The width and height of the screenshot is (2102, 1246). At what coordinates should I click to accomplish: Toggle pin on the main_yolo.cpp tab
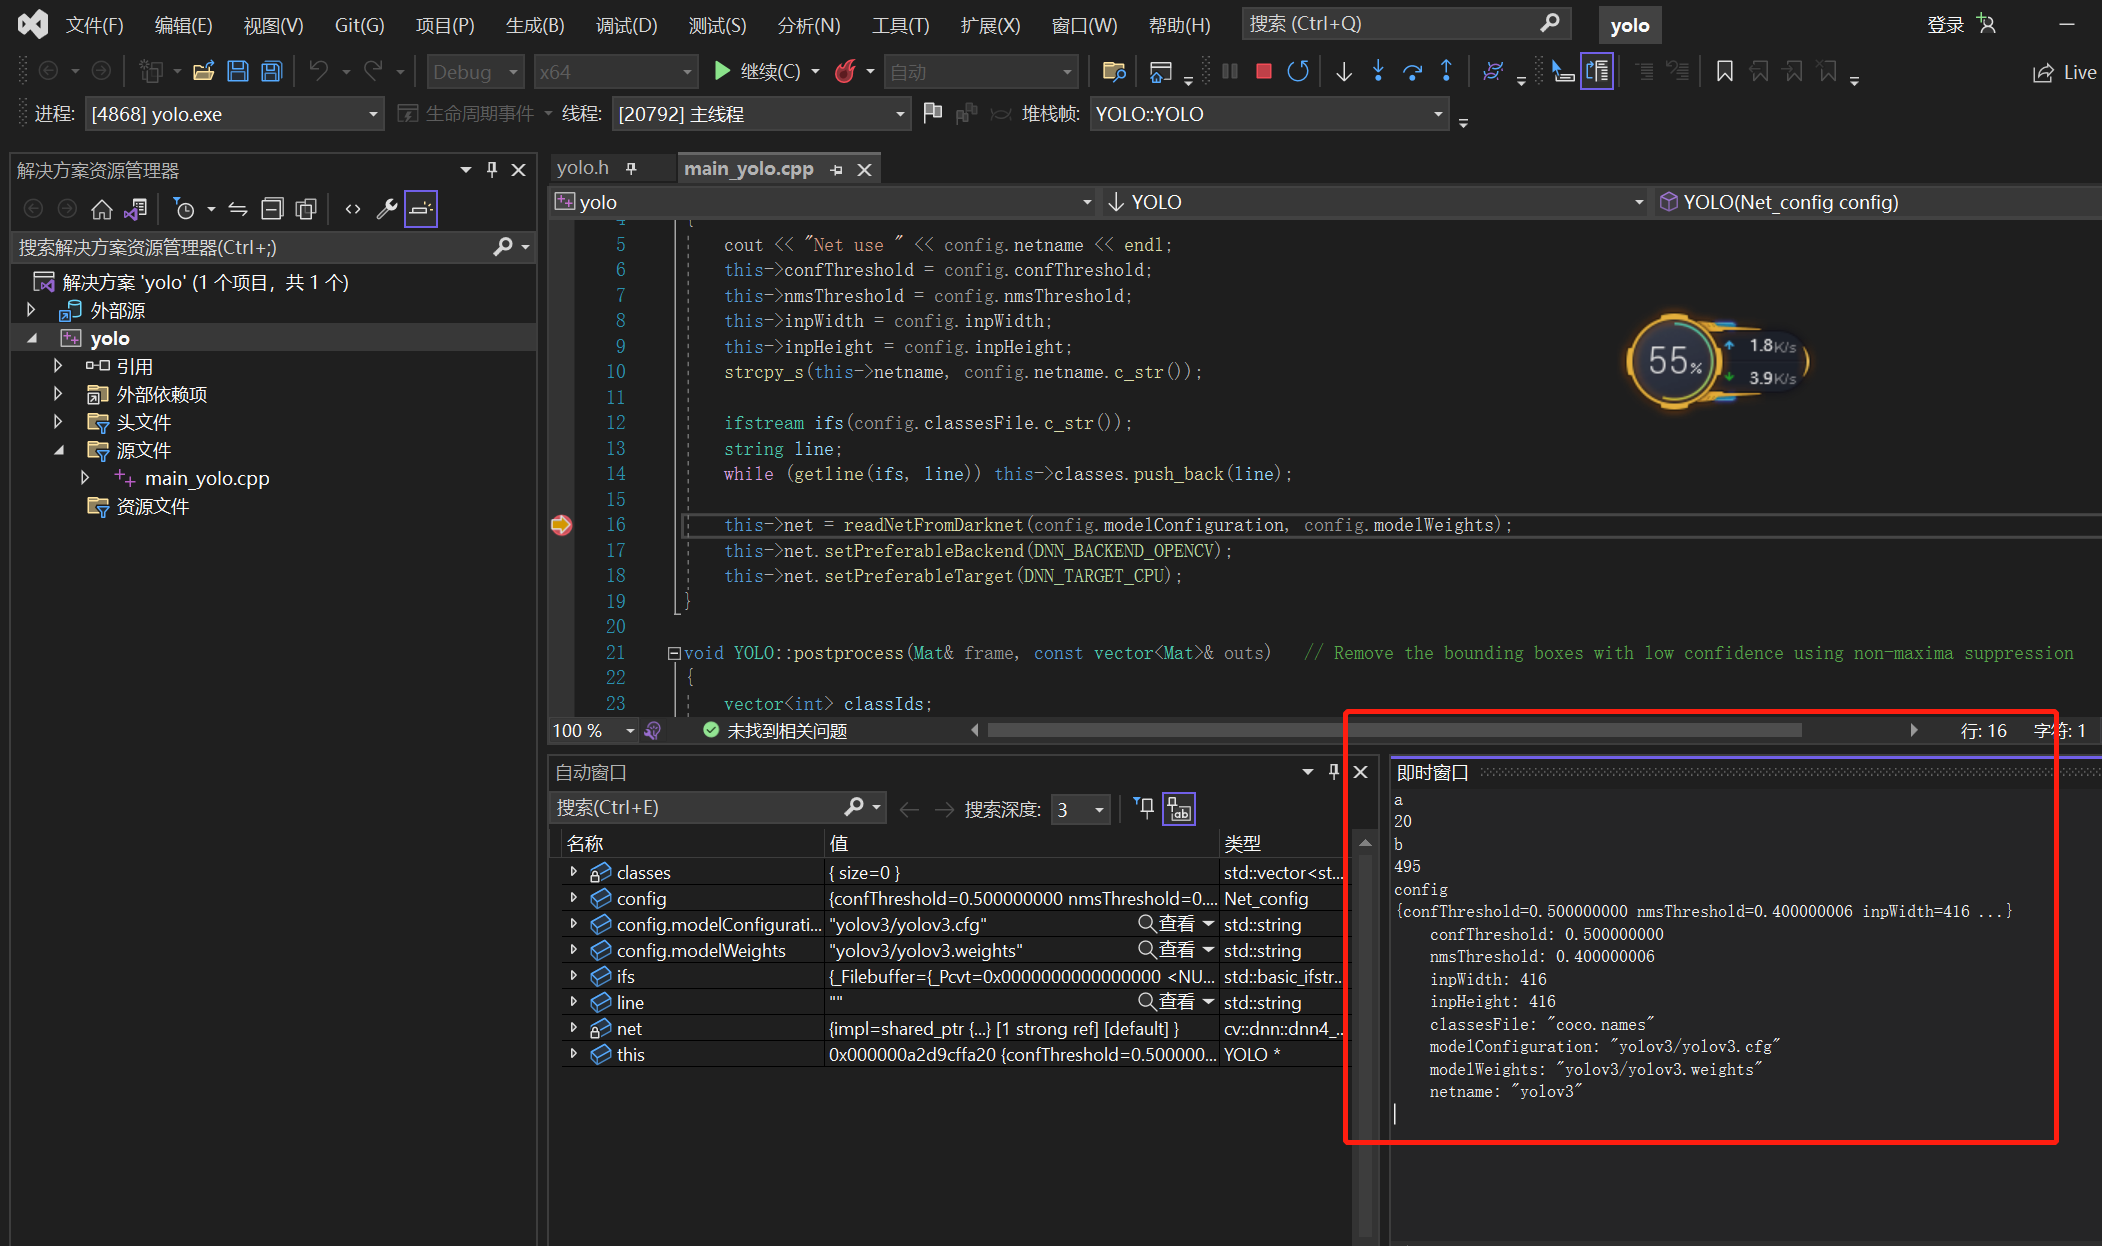click(836, 170)
